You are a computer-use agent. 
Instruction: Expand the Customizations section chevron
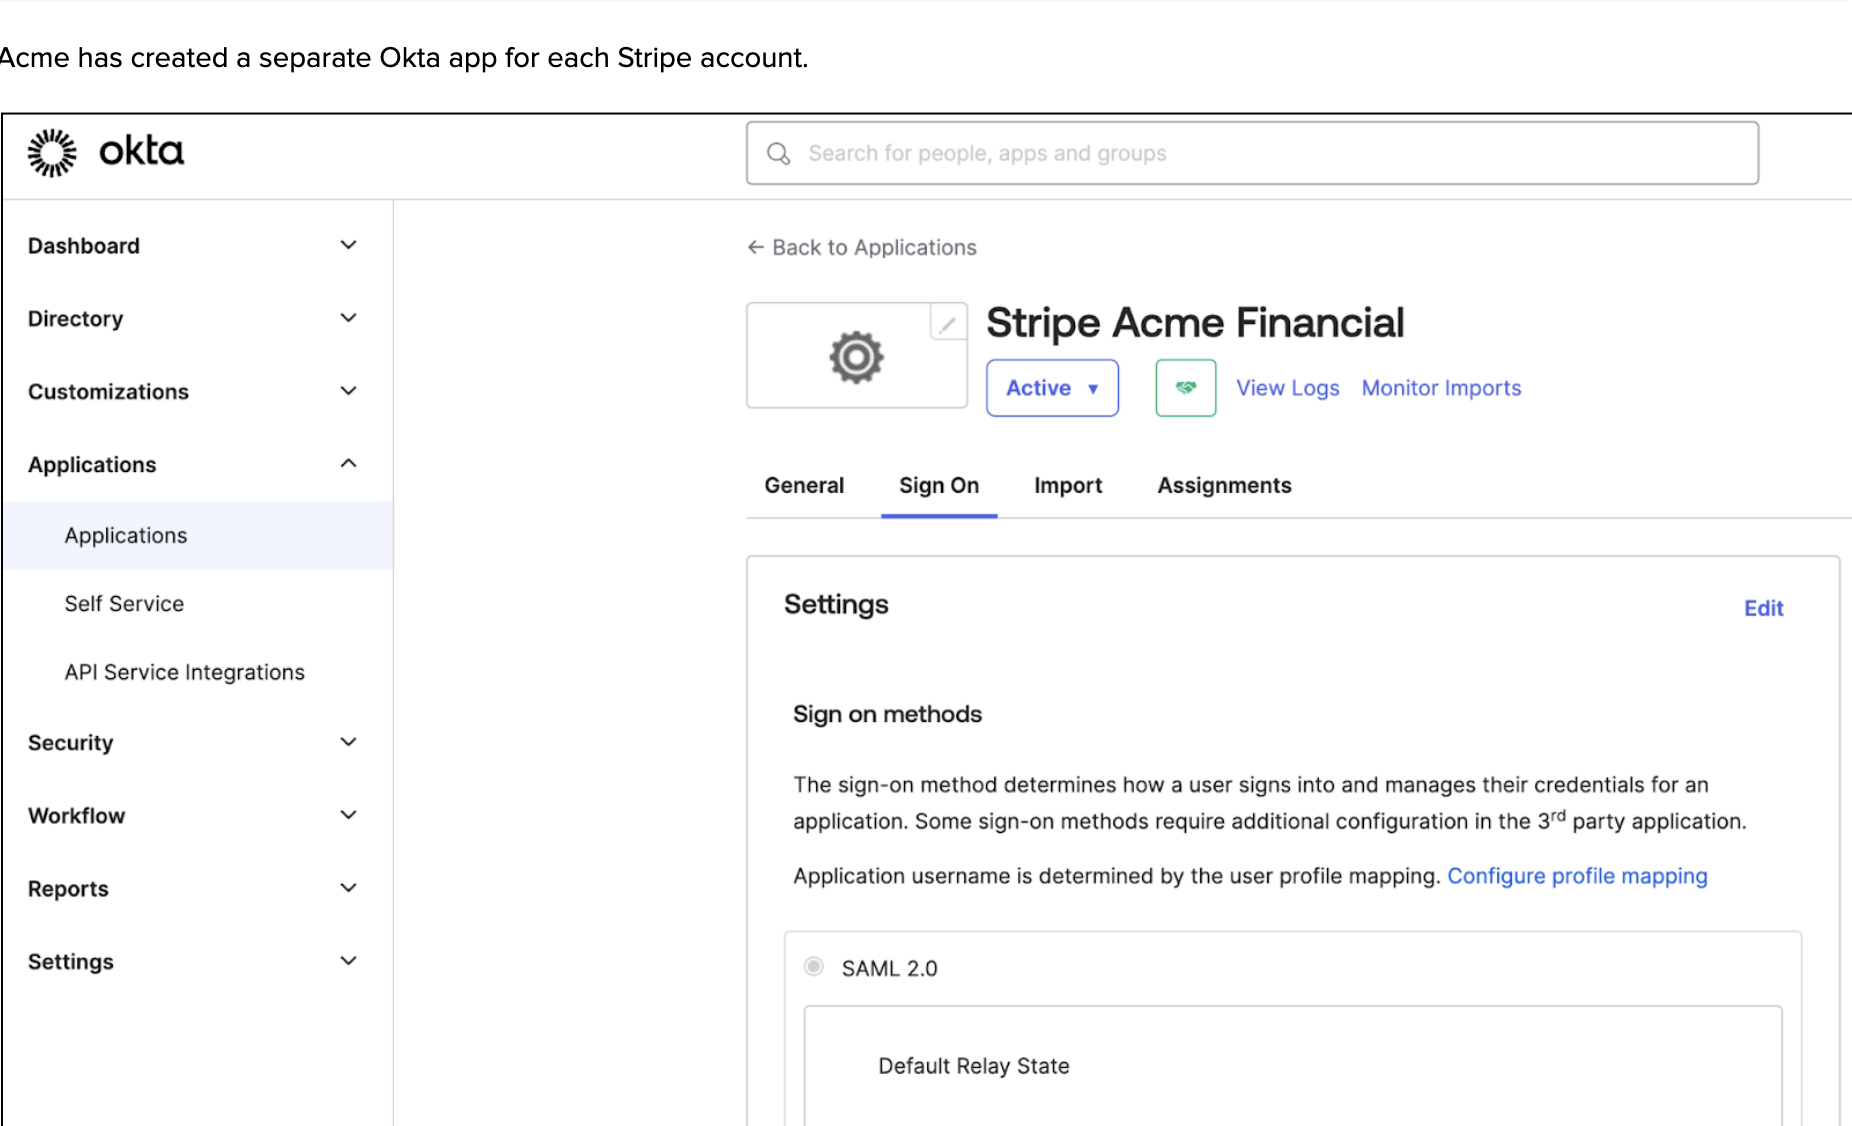point(348,391)
